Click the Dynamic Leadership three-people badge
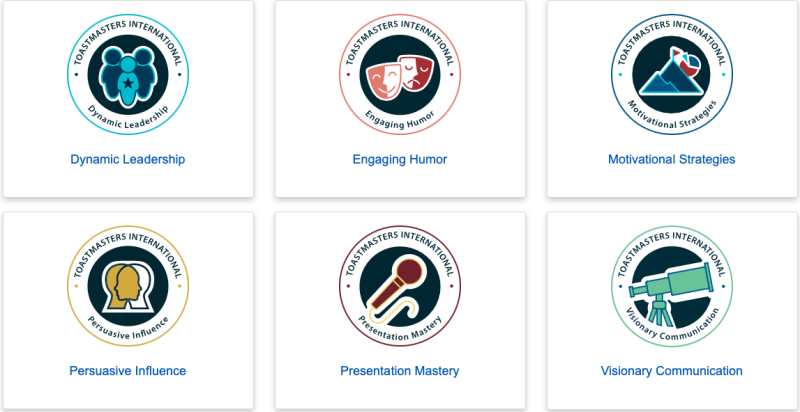The image size is (800, 412). (128, 74)
